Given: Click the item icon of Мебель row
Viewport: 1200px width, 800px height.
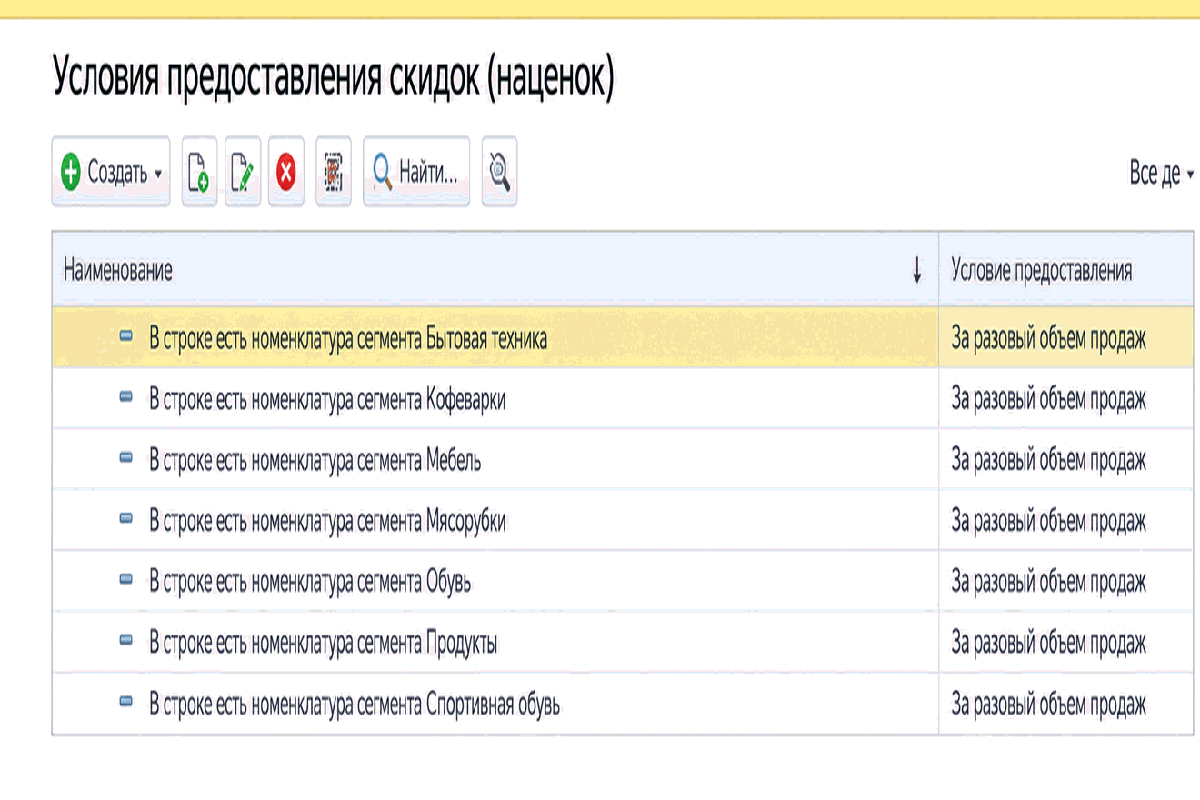Looking at the screenshot, I should point(126,458).
